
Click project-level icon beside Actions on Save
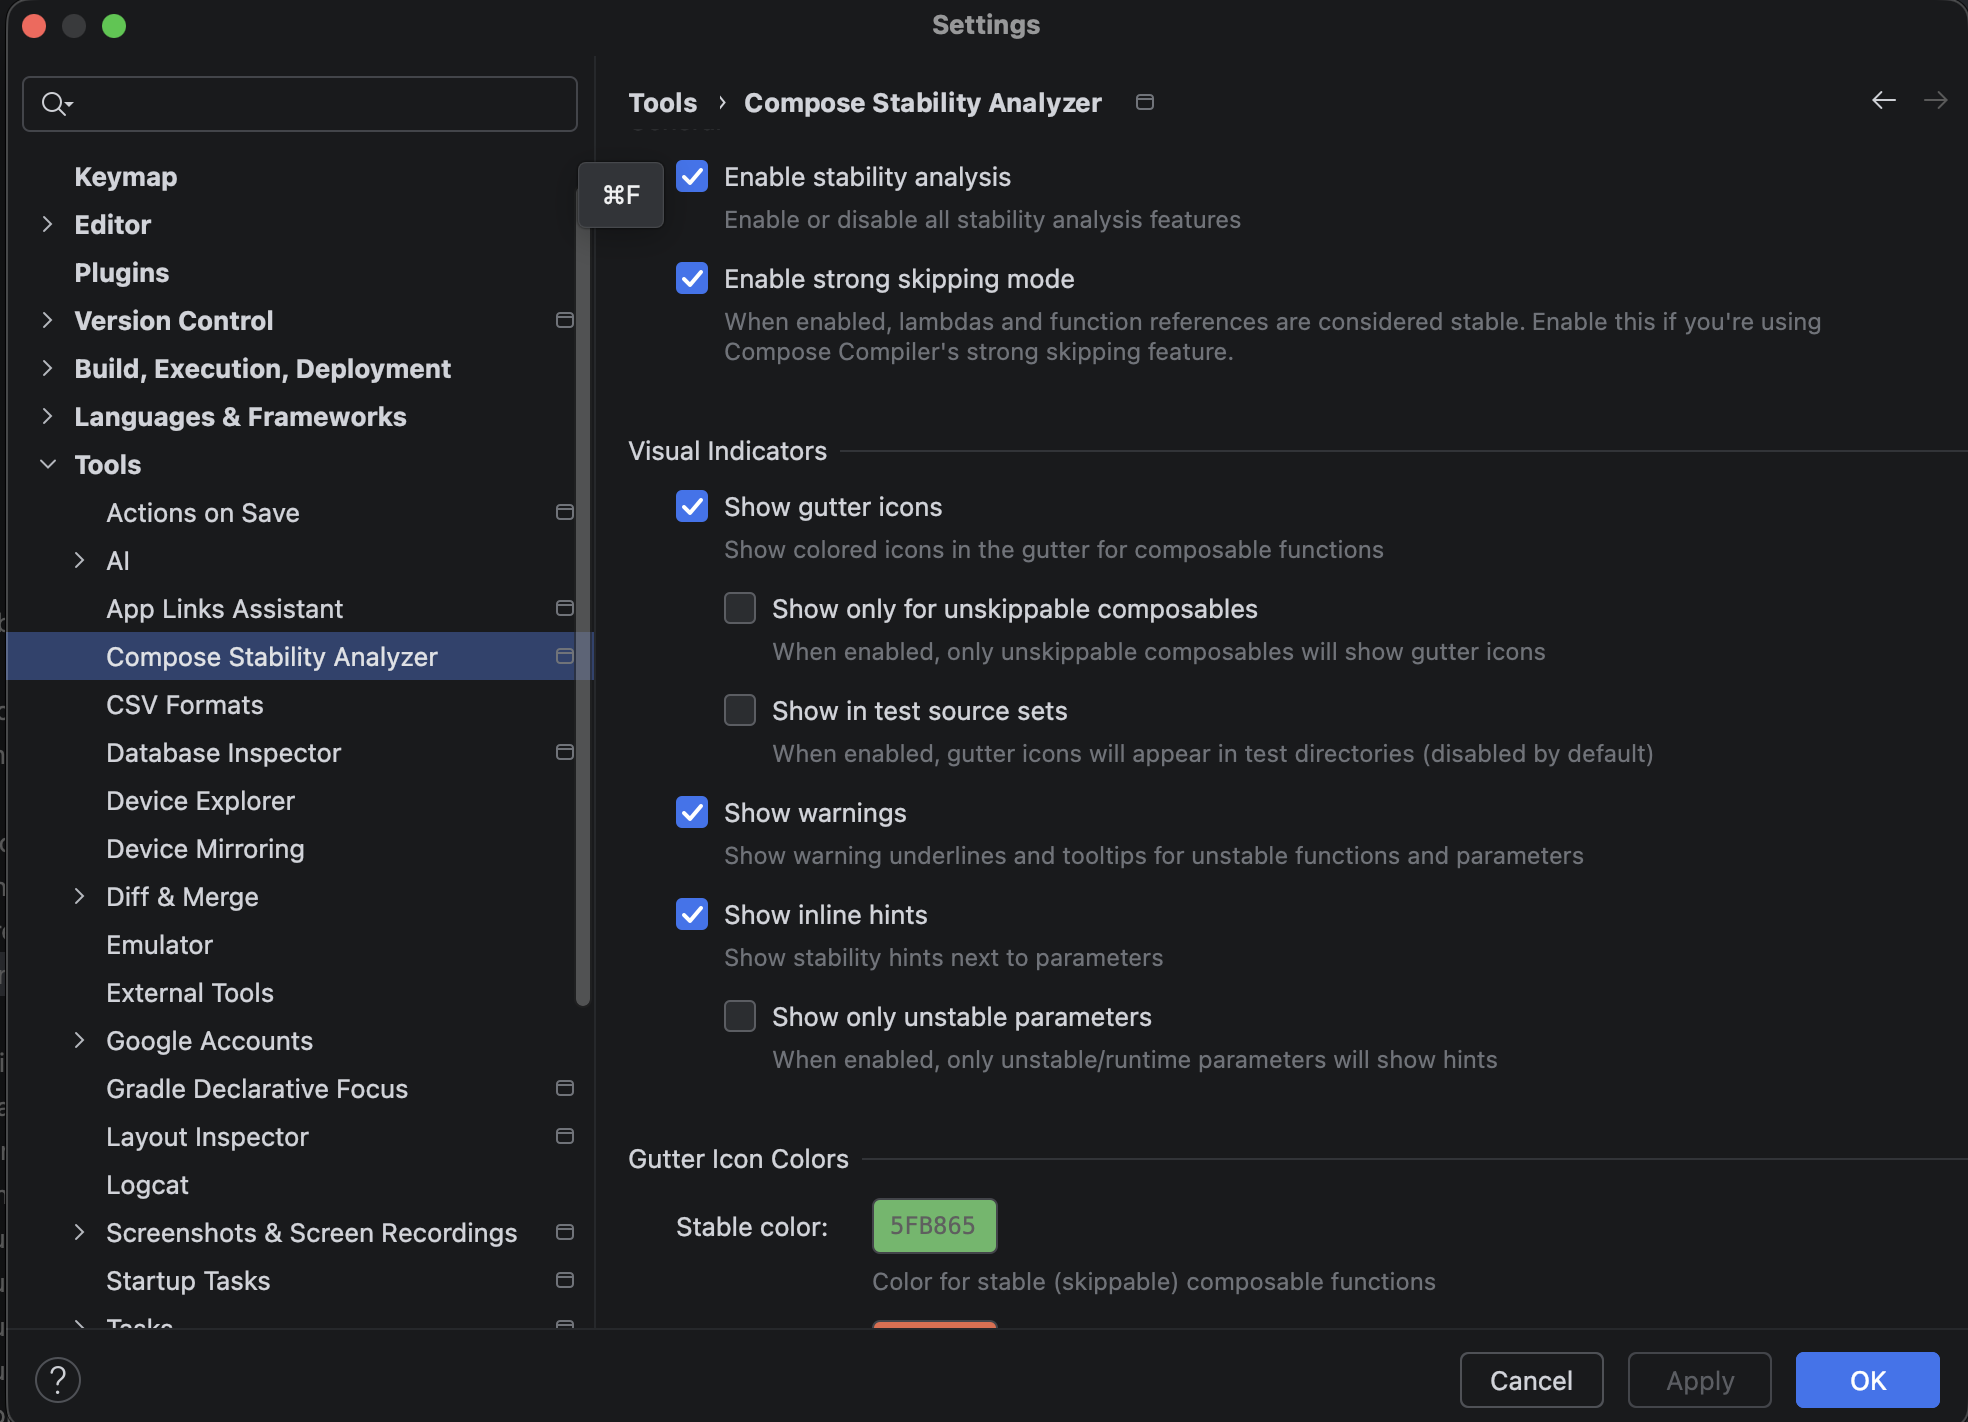click(565, 512)
